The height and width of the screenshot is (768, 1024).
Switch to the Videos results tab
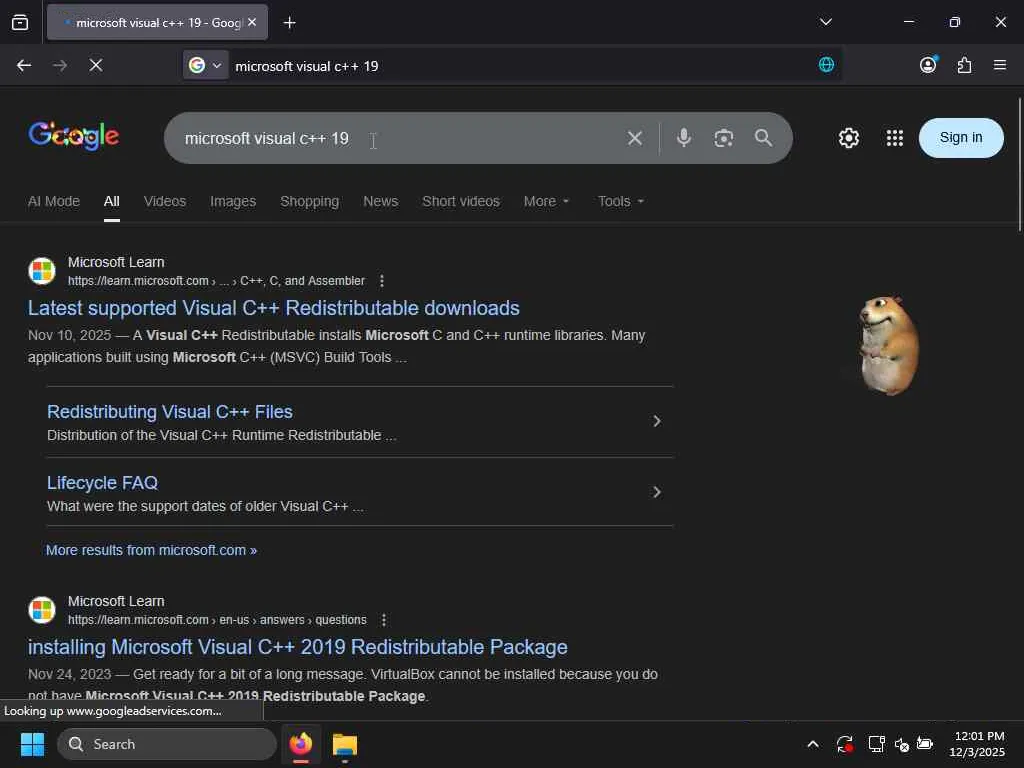[x=165, y=201]
